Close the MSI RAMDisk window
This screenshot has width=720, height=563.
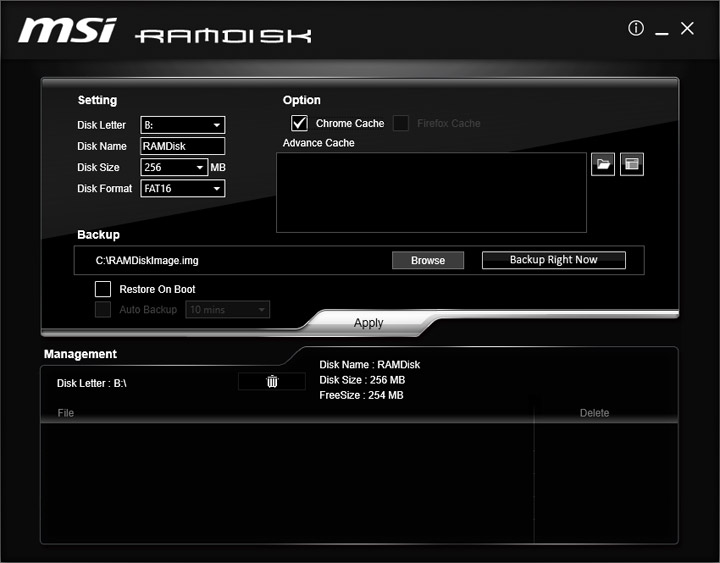[x=687, y=28]
